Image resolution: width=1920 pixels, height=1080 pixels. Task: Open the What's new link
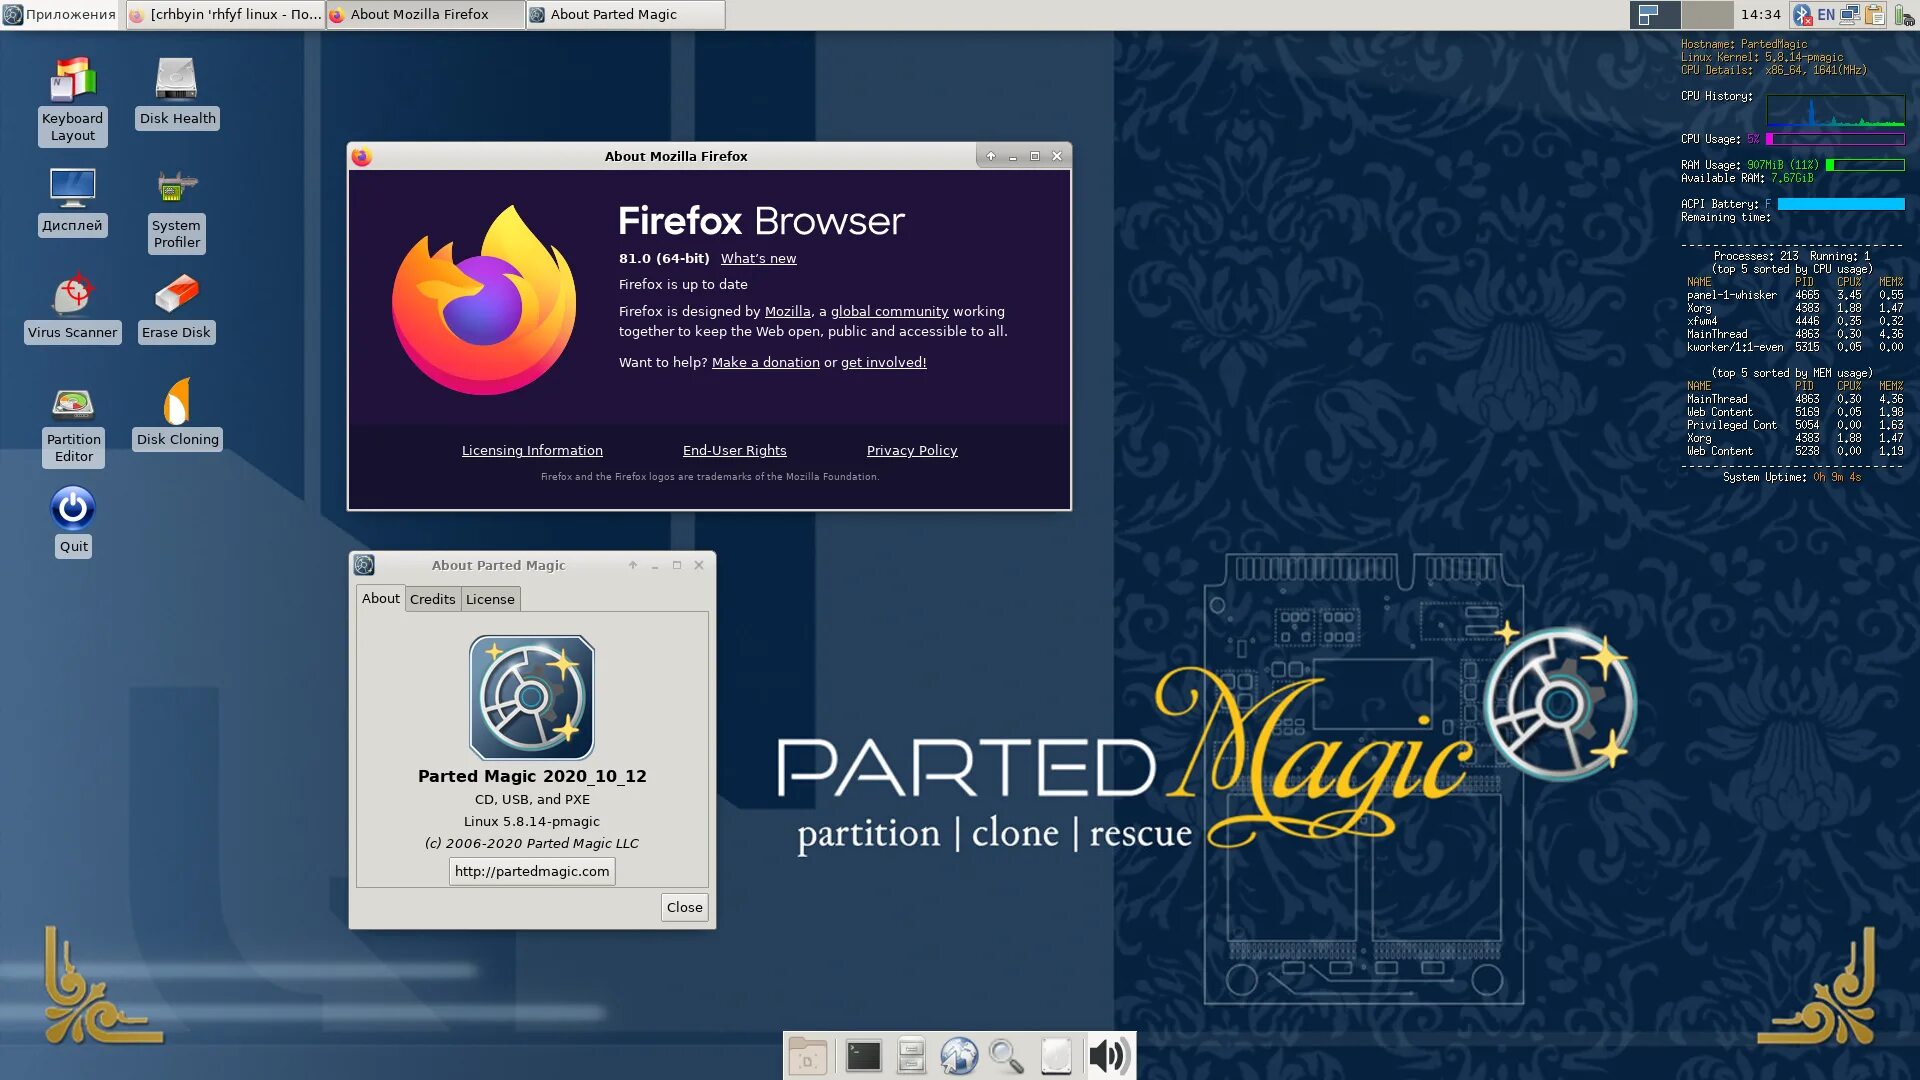758,258
